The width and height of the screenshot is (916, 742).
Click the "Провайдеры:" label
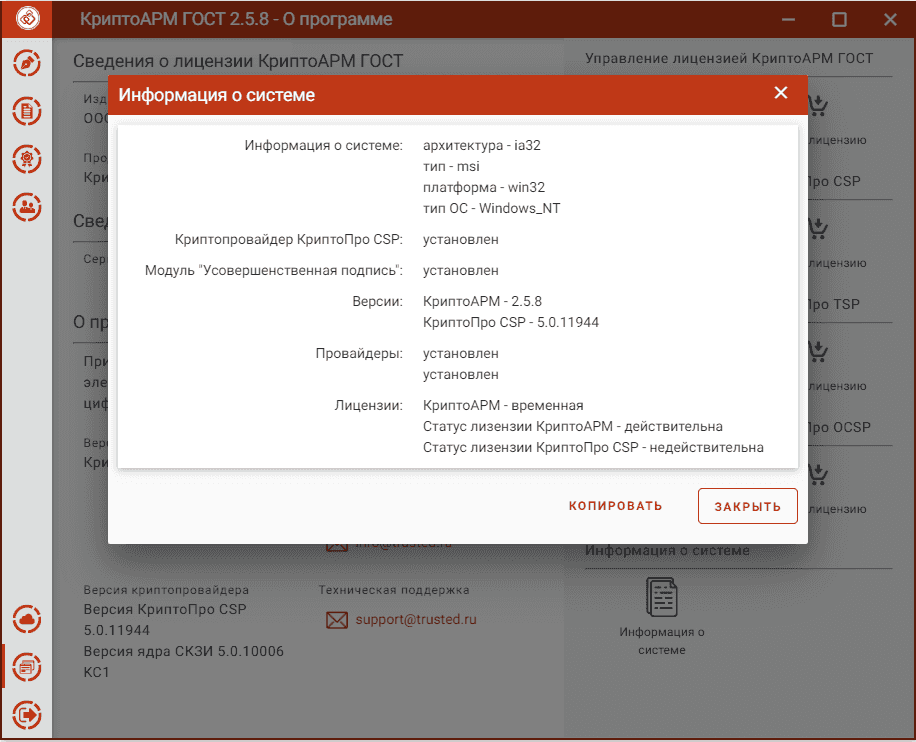point(359,353)
